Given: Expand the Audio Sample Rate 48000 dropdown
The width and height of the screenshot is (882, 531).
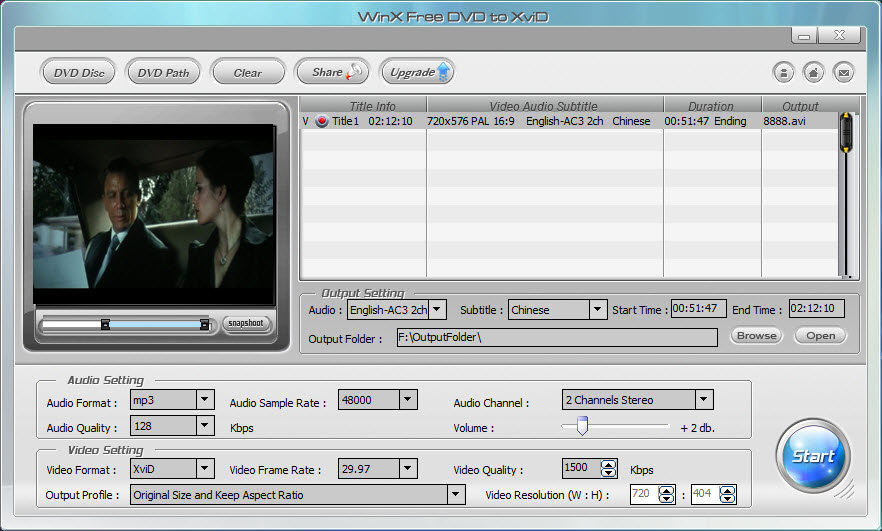Looking at the screenshot, I should tap(408, 400).
